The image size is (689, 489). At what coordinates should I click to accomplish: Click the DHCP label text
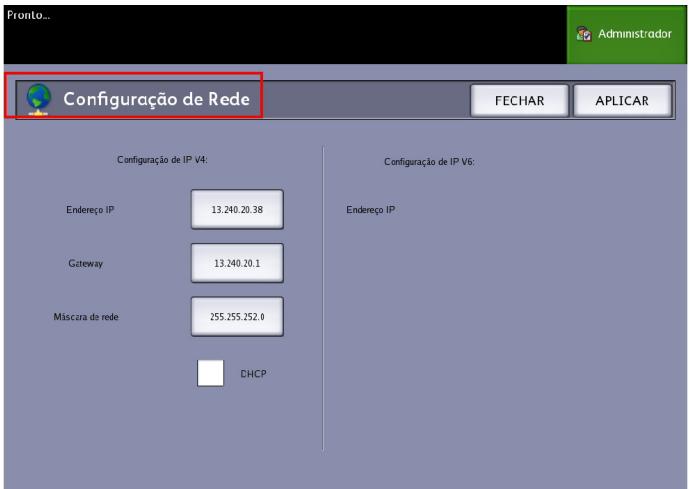pyautogui.click(x=253, y=374)
